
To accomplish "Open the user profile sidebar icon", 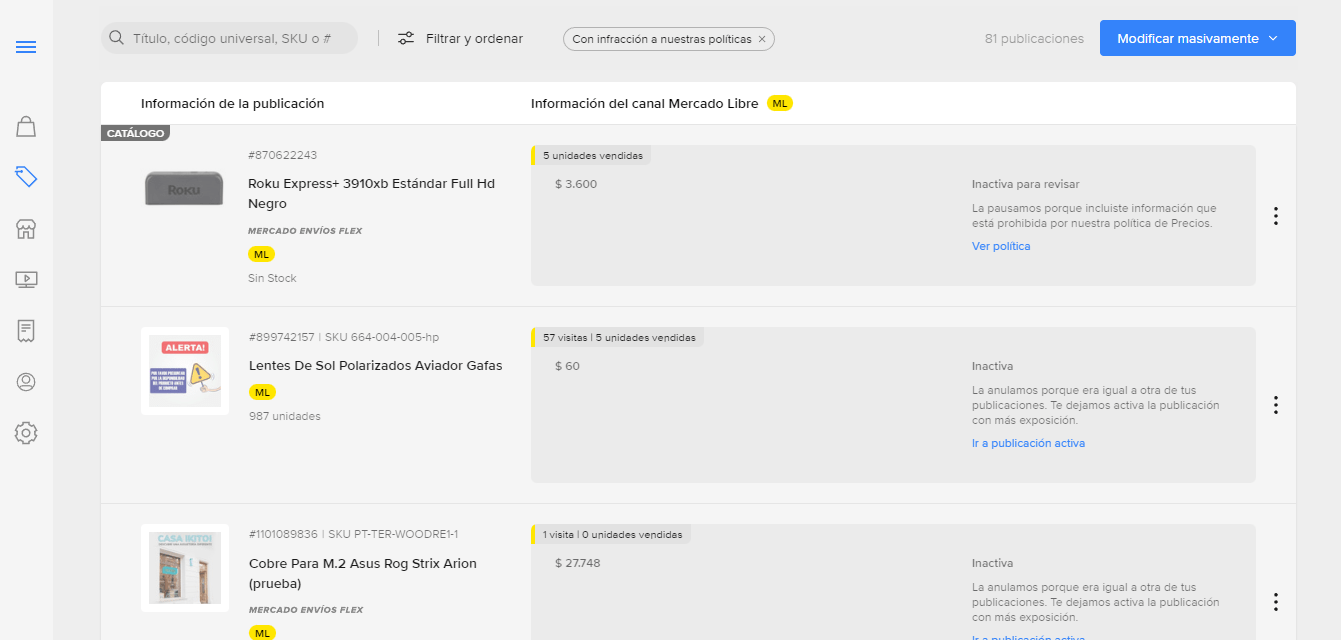I will click(x=26, y=382).
